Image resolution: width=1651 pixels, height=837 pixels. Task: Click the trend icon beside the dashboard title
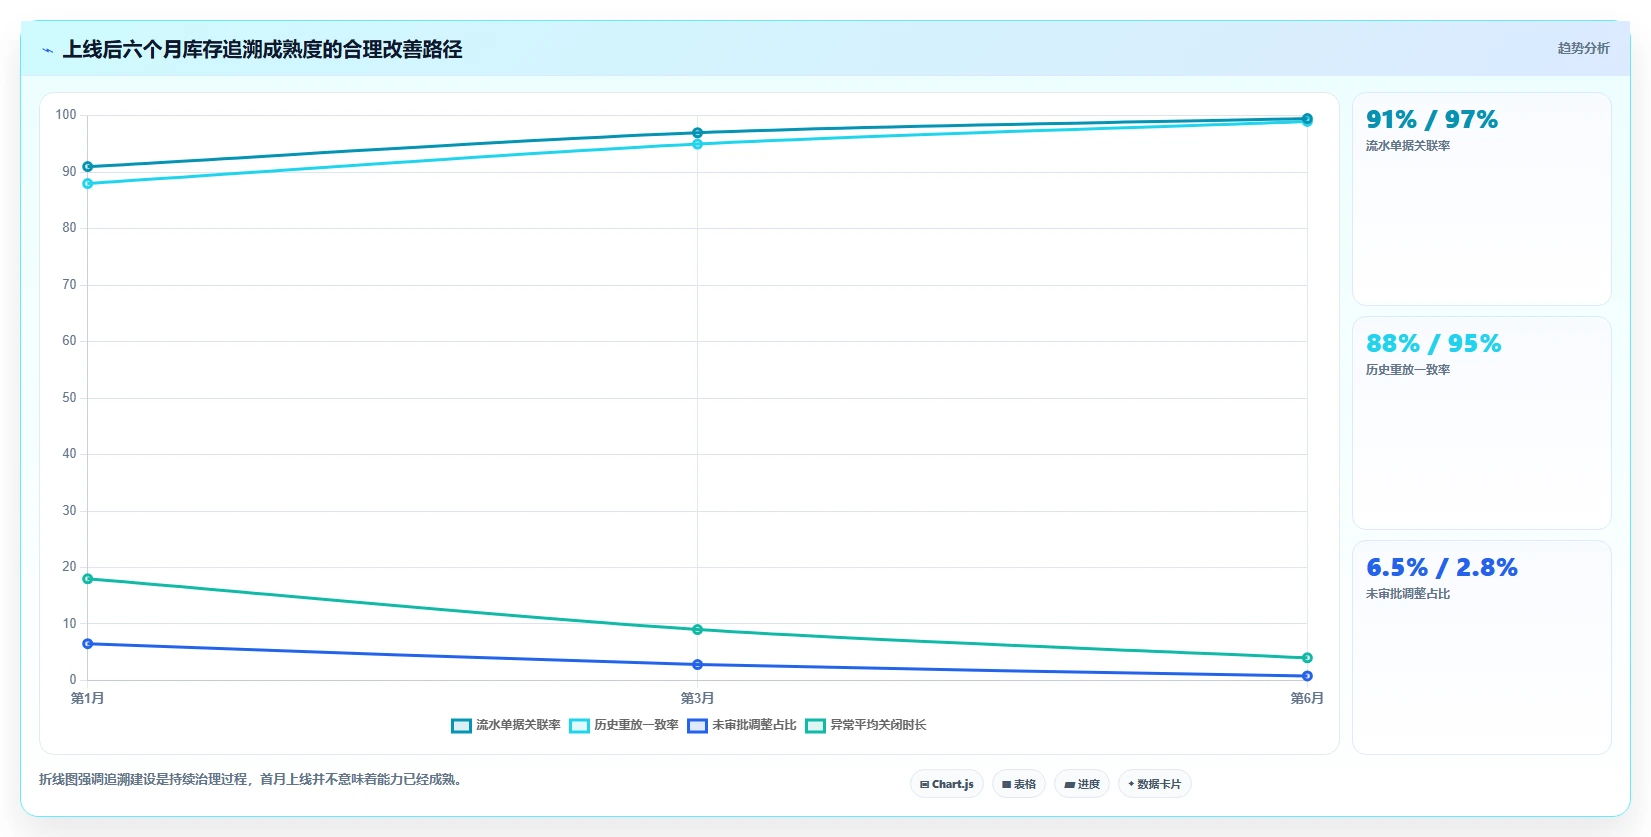47,50
